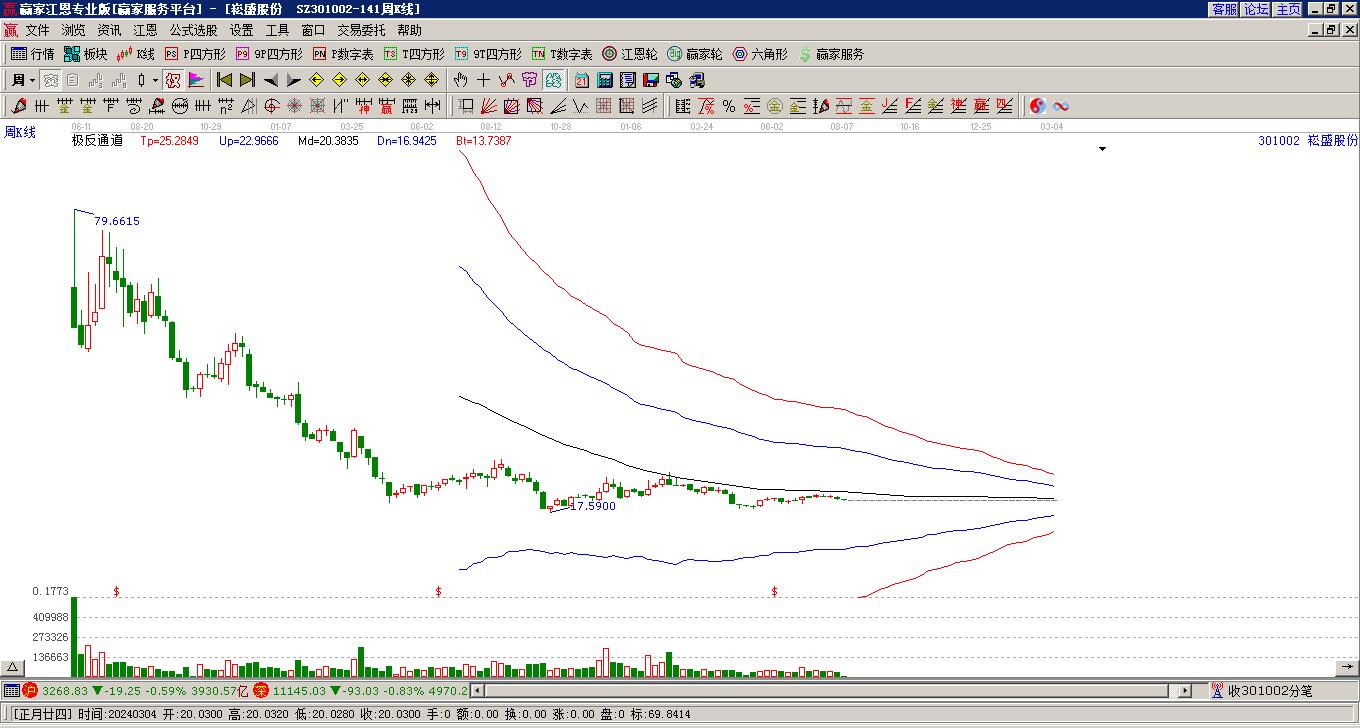Open the 工具 menu
1360x728 pixels.
point(277,30)
